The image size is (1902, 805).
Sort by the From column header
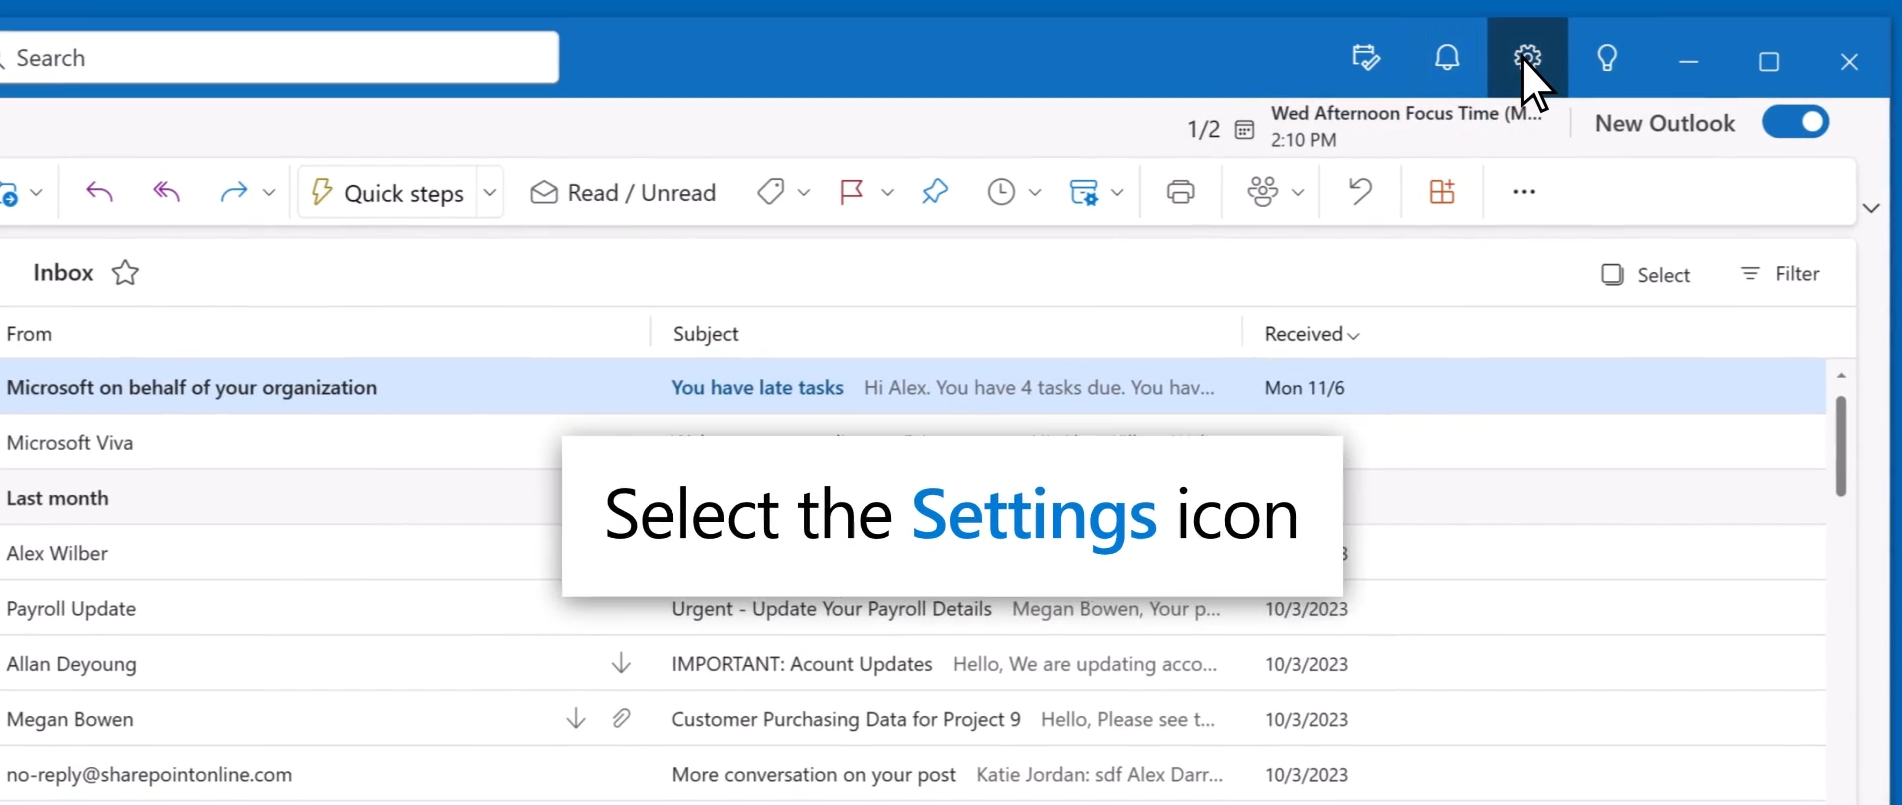29,334
